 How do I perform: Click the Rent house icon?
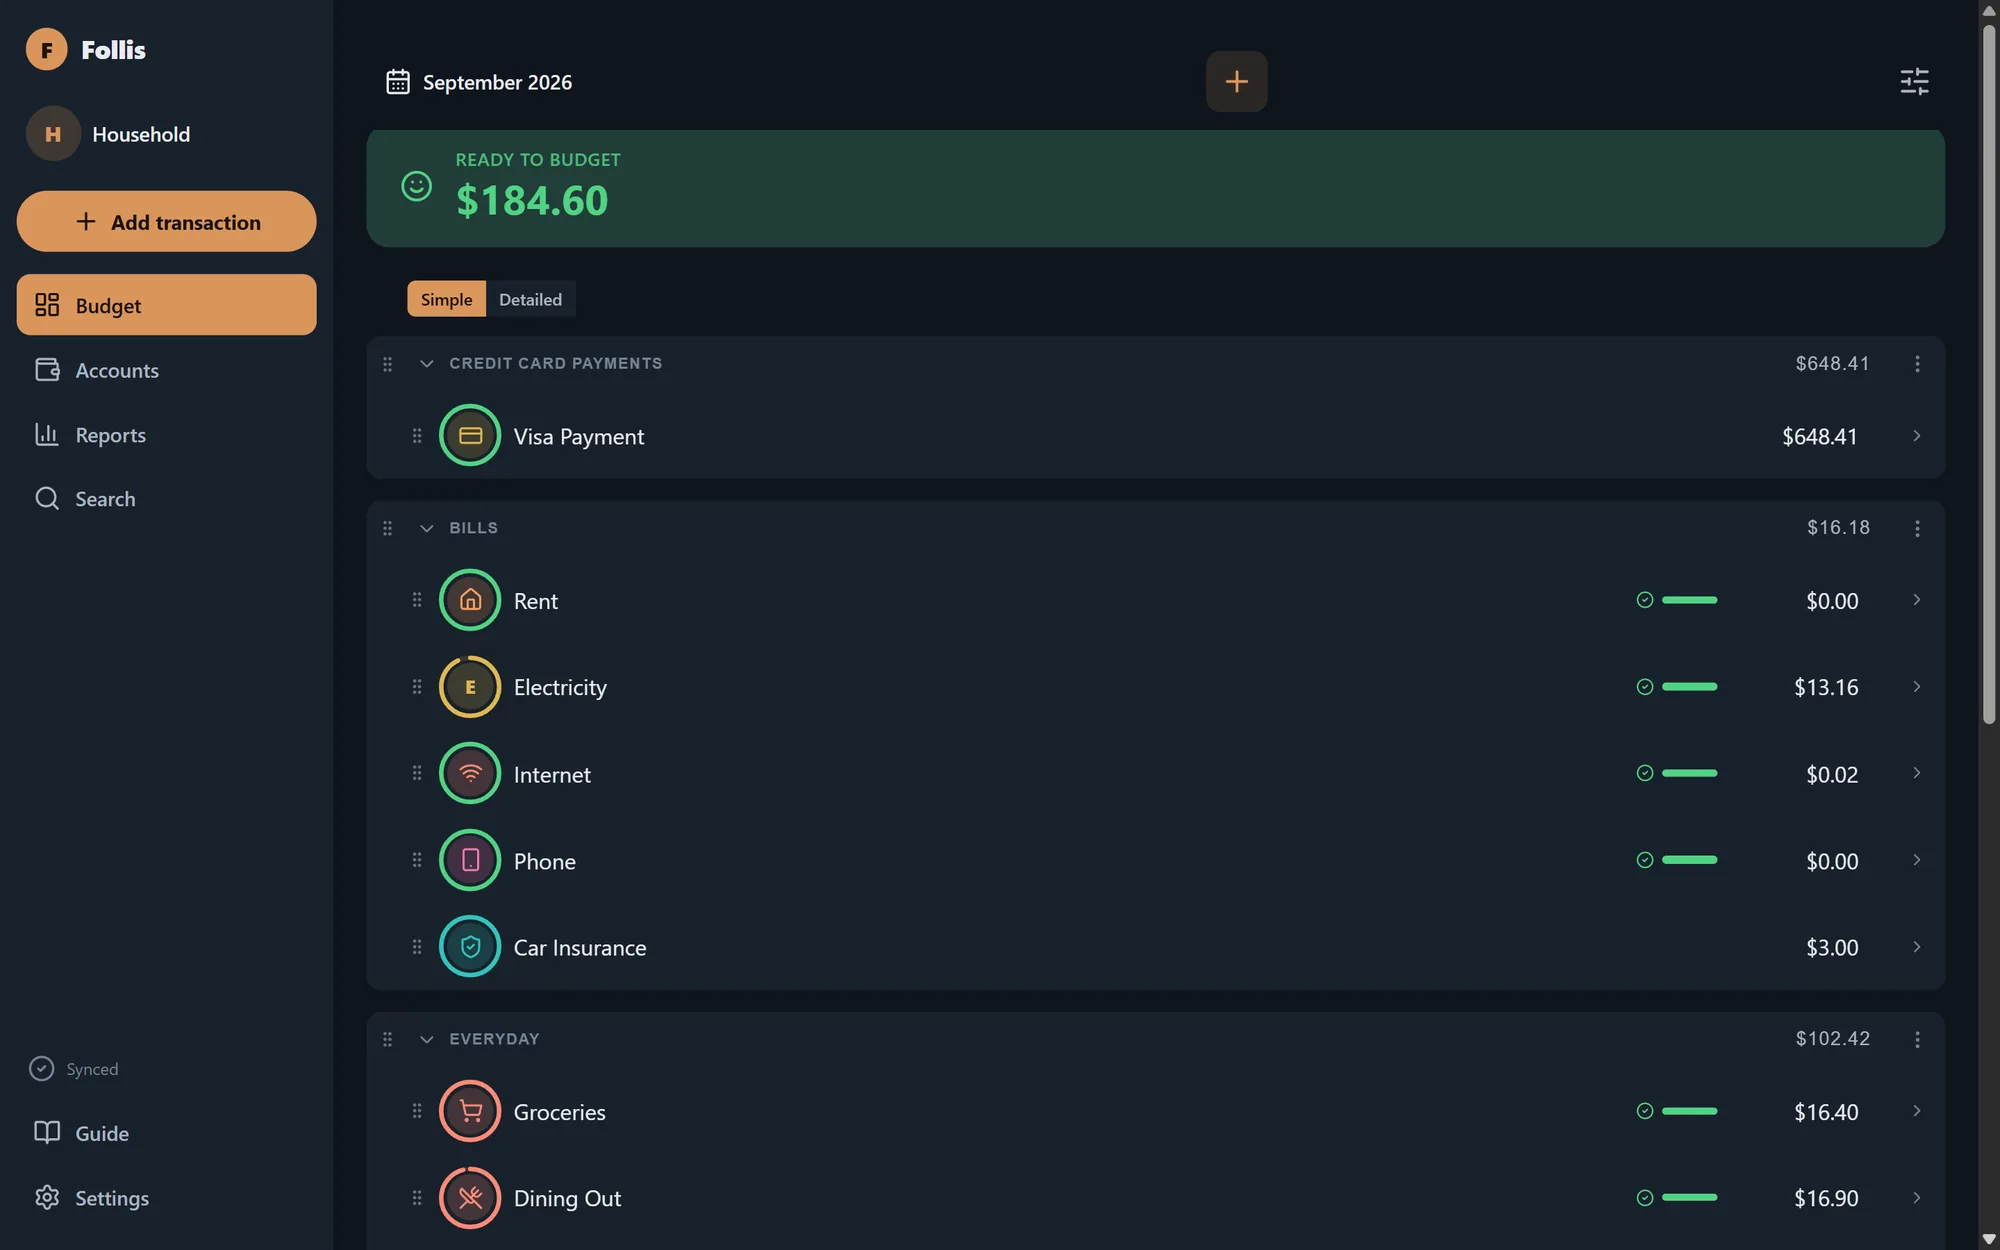[x=470, y=600]
